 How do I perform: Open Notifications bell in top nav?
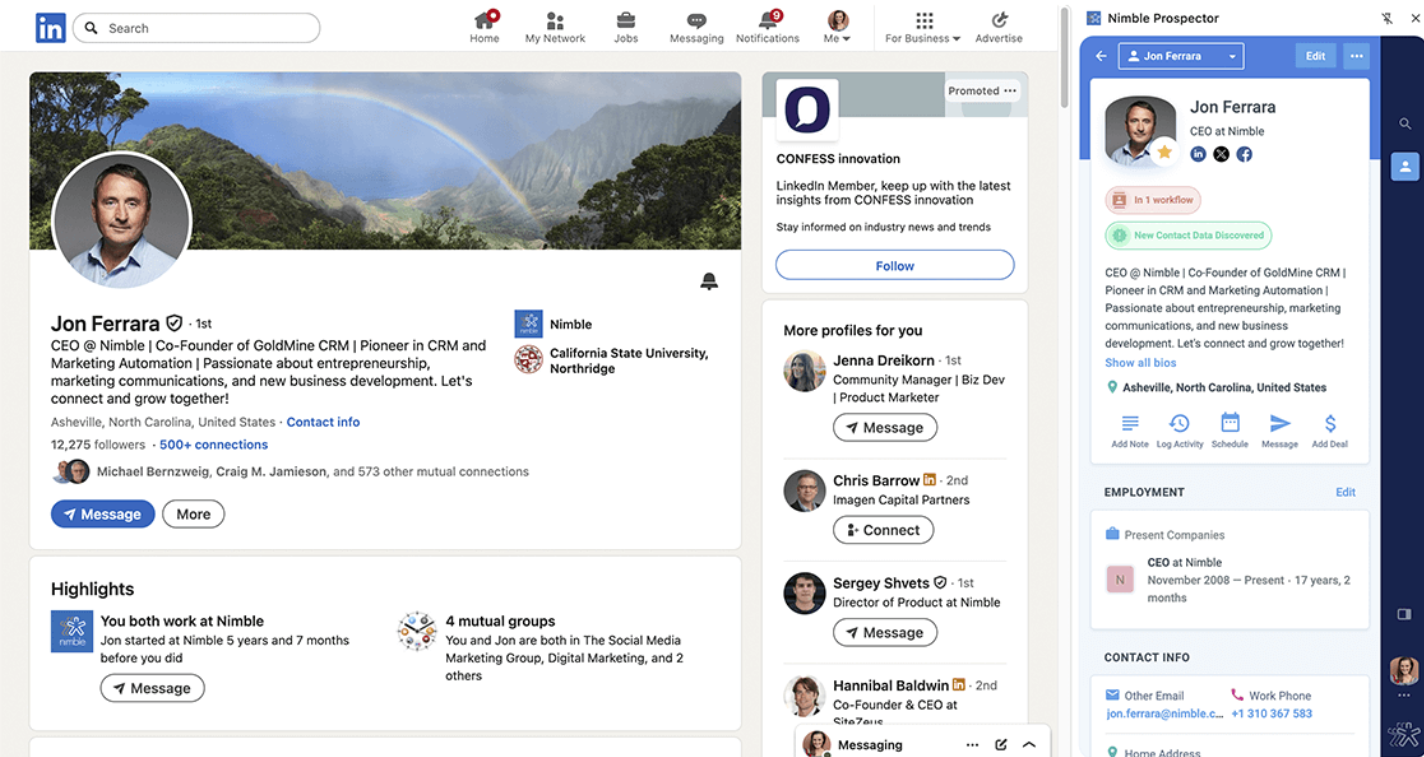[768, 27]
